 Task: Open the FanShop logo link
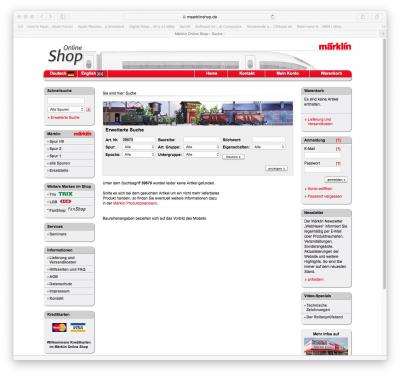pyautogui.click(x=77, y=209)
